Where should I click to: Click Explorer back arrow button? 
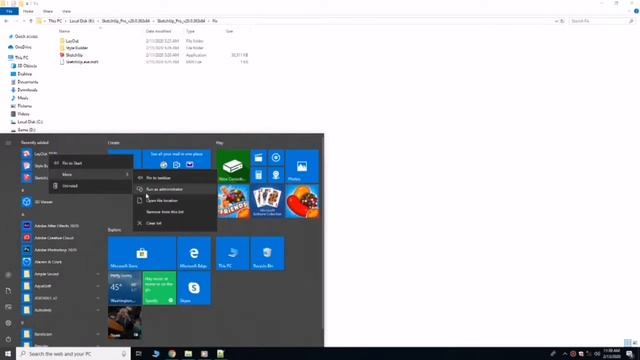pyautogui.click(x=6, y=21)
